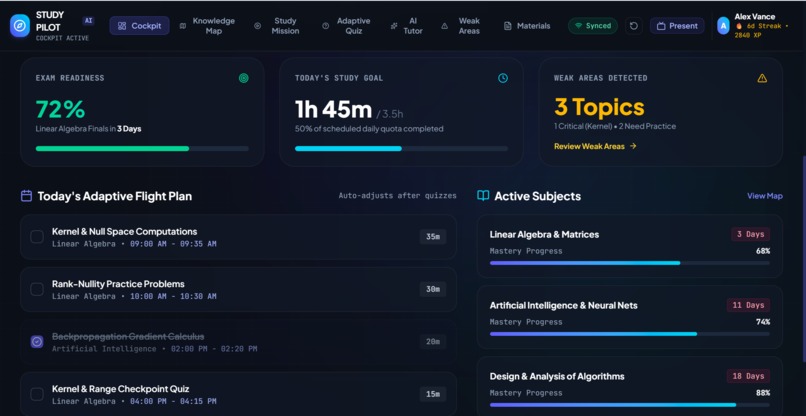Click the AI badge beside Study Pilot
806x416 pixels.
(88, 21)
